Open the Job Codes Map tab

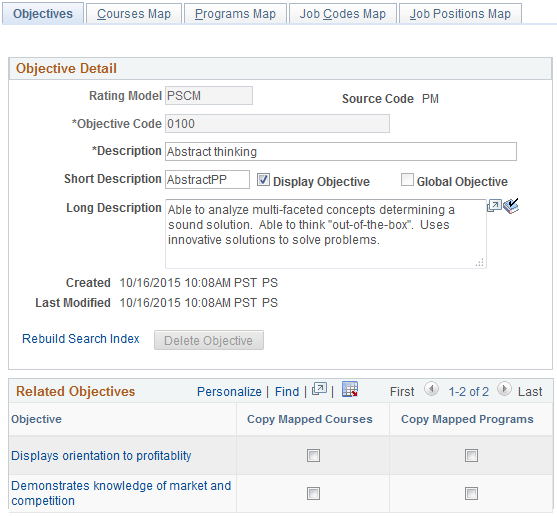[343, 14]
